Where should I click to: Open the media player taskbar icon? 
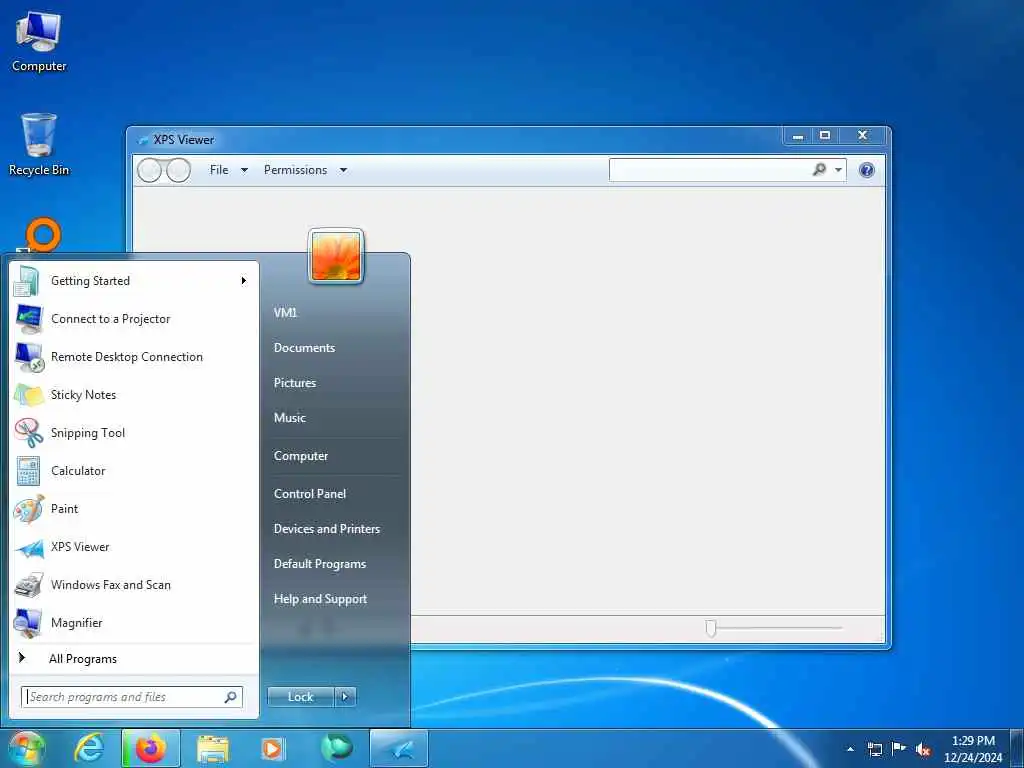(272, 749)
